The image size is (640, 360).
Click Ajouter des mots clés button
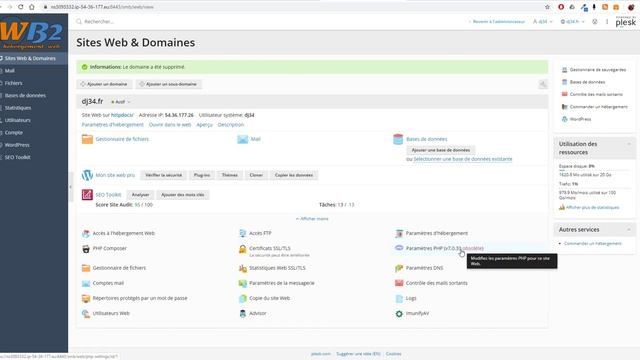click(x=182, y=195)
